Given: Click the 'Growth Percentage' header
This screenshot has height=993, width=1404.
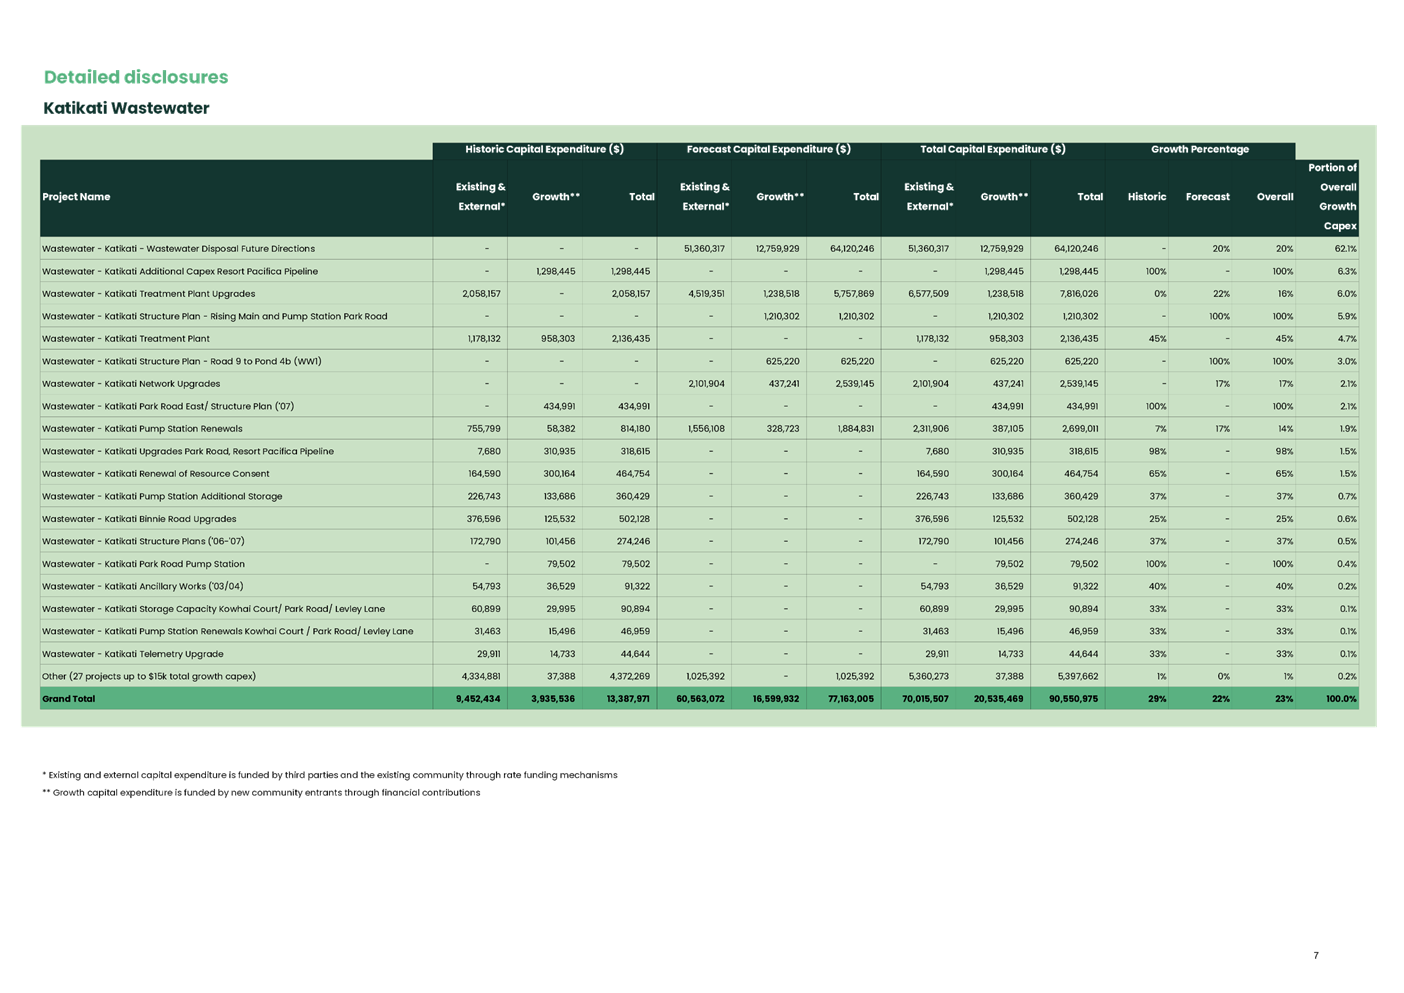Looking at the screenshot, I should coord(1200,148).
